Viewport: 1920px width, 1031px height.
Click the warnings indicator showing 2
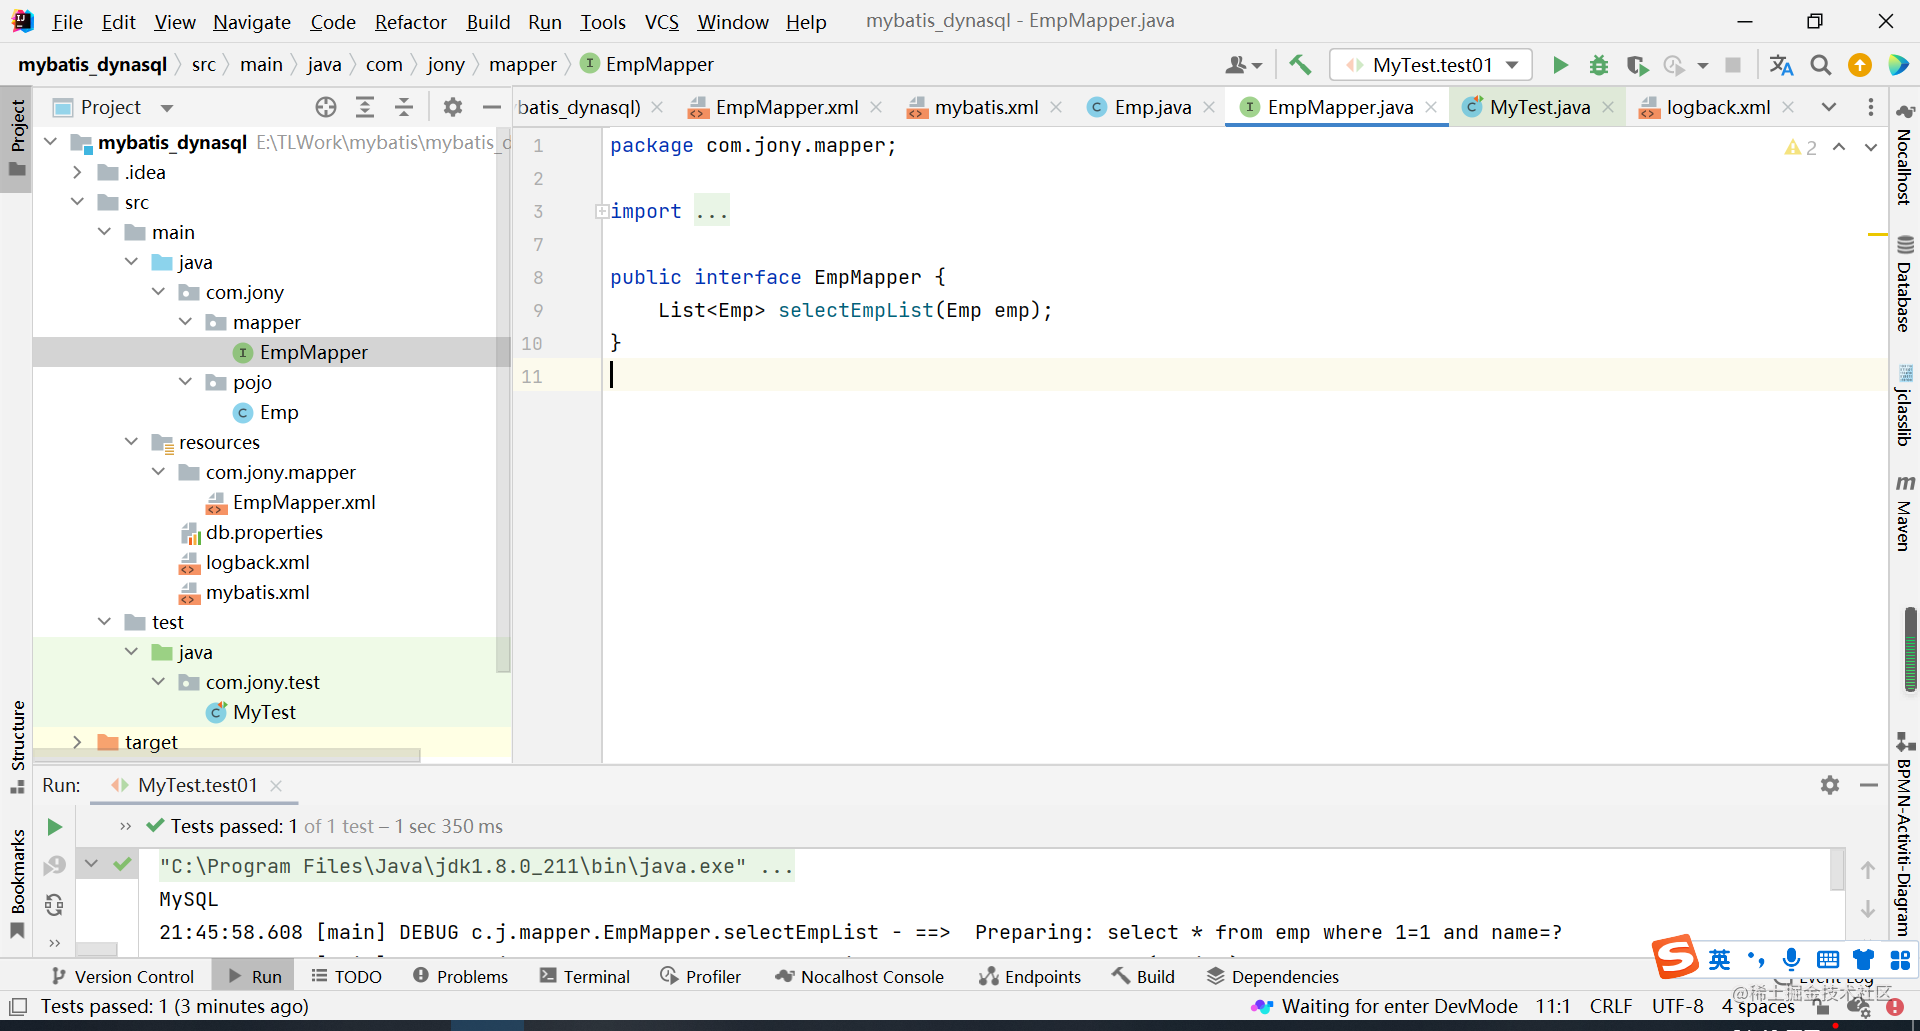(1801, 147)
